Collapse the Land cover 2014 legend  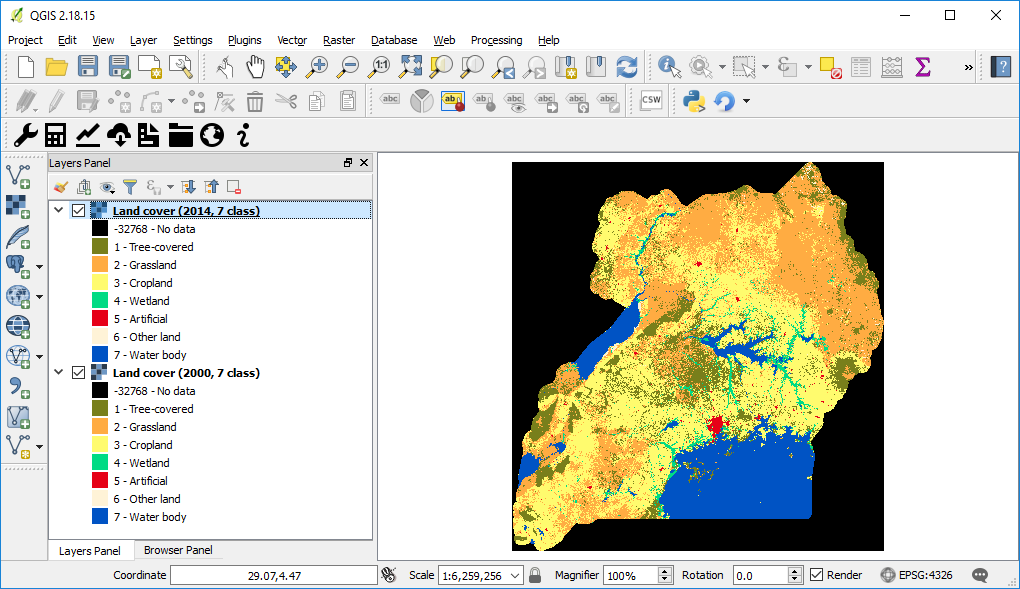tap(59, 211)
